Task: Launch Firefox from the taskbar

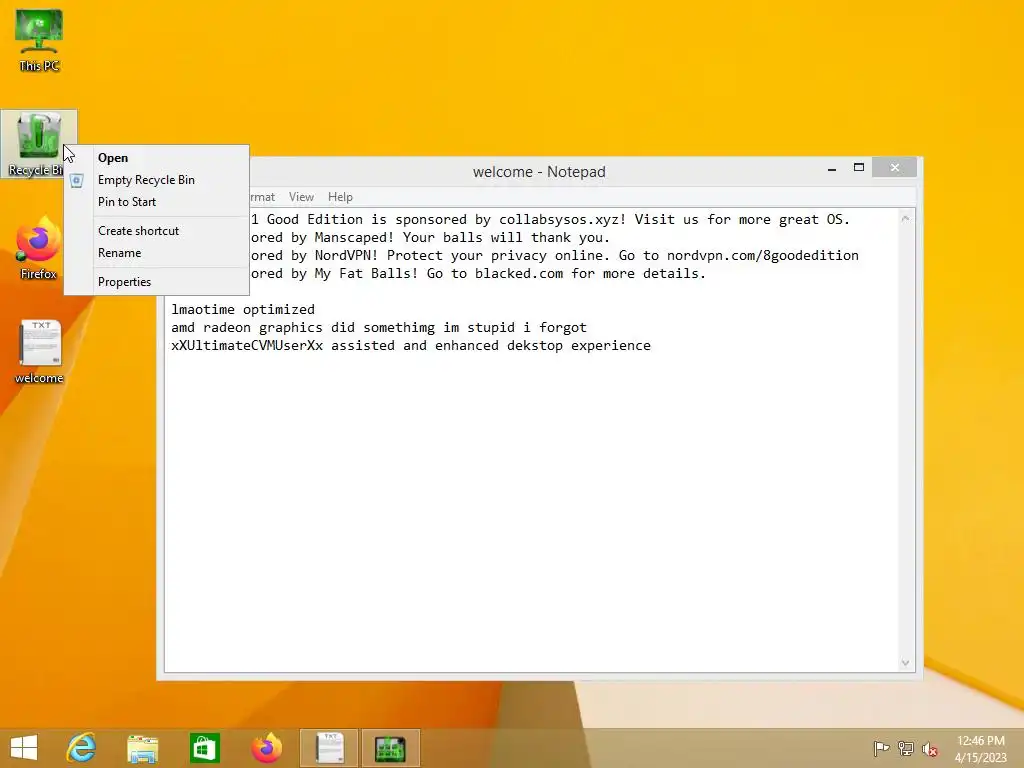Action: click(x=266, y=748)
